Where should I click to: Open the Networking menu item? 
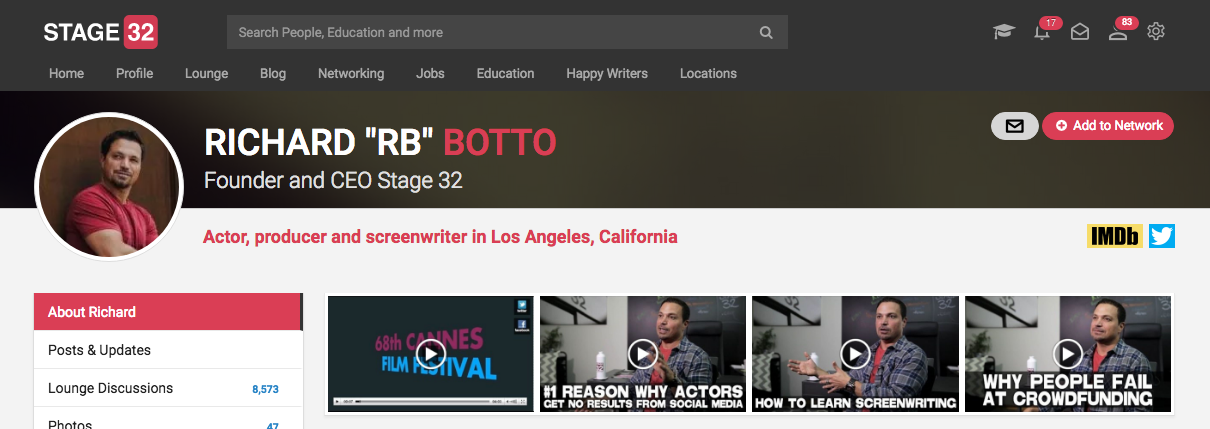coord(351,73)
